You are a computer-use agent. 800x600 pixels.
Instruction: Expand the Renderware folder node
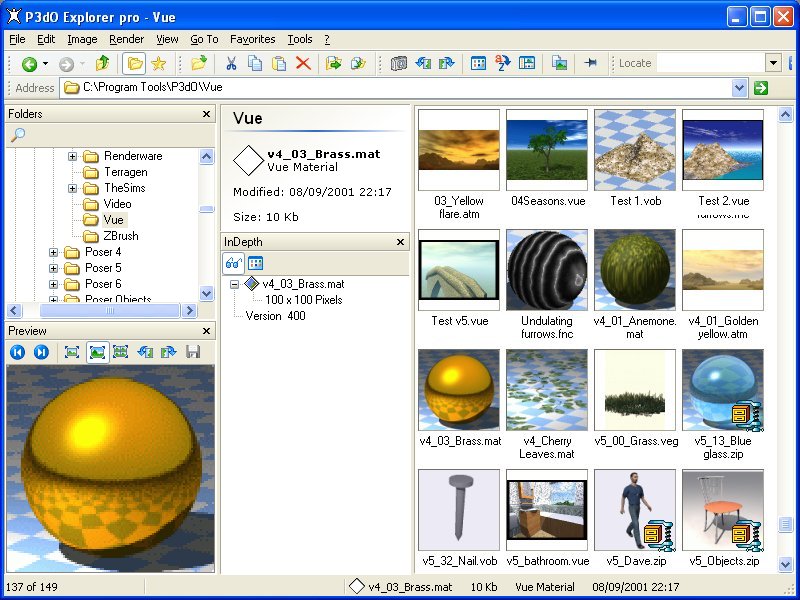click(x=72, y=156)
